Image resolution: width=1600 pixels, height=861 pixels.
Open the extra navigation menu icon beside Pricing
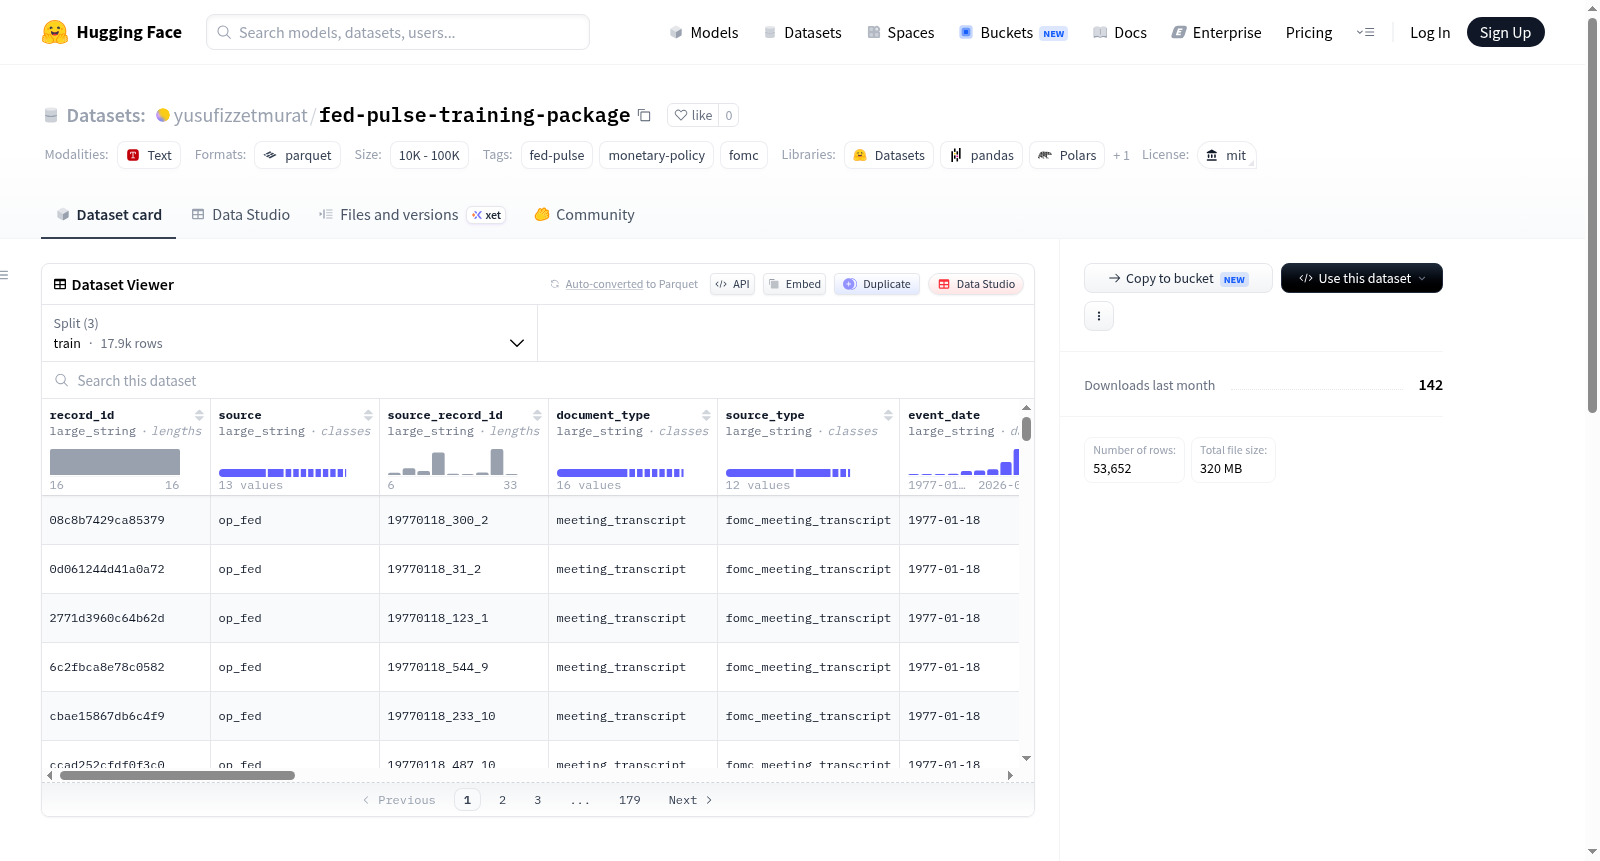coord(1365,32)
